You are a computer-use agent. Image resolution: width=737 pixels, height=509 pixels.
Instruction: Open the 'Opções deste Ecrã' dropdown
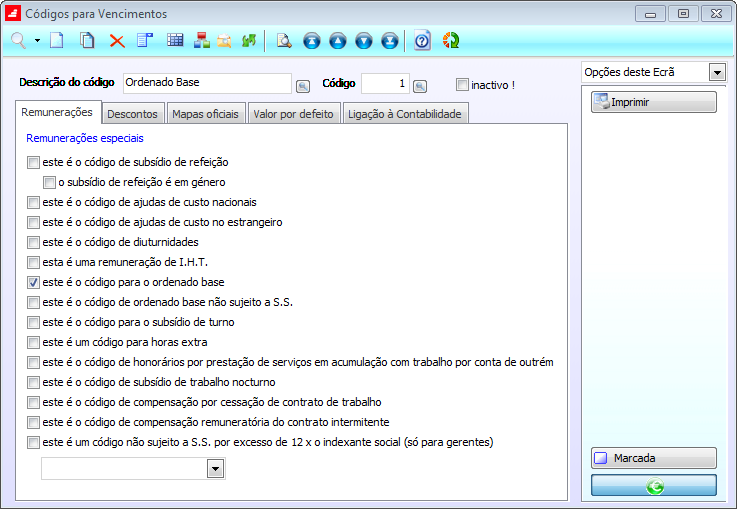tap(716, 73)
